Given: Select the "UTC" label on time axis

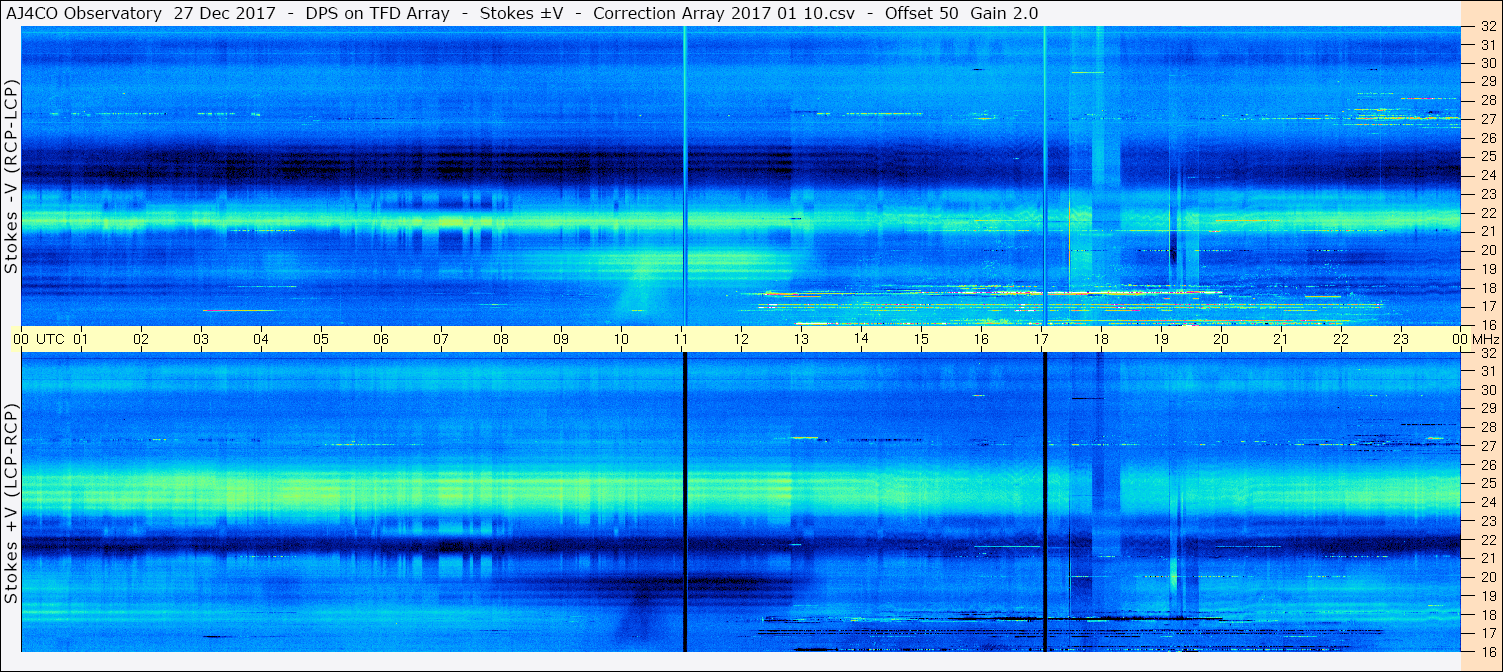Looking at the screenshot, I should [x=50, y=339].
